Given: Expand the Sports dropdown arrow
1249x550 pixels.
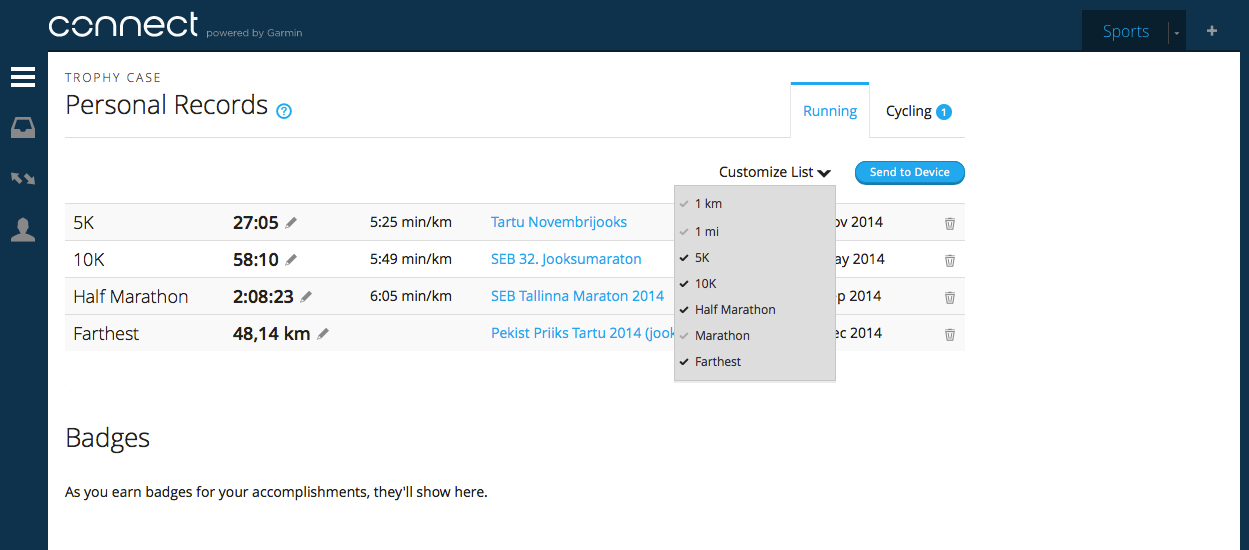Looking at the screenshot, I should coord(1177,32).
